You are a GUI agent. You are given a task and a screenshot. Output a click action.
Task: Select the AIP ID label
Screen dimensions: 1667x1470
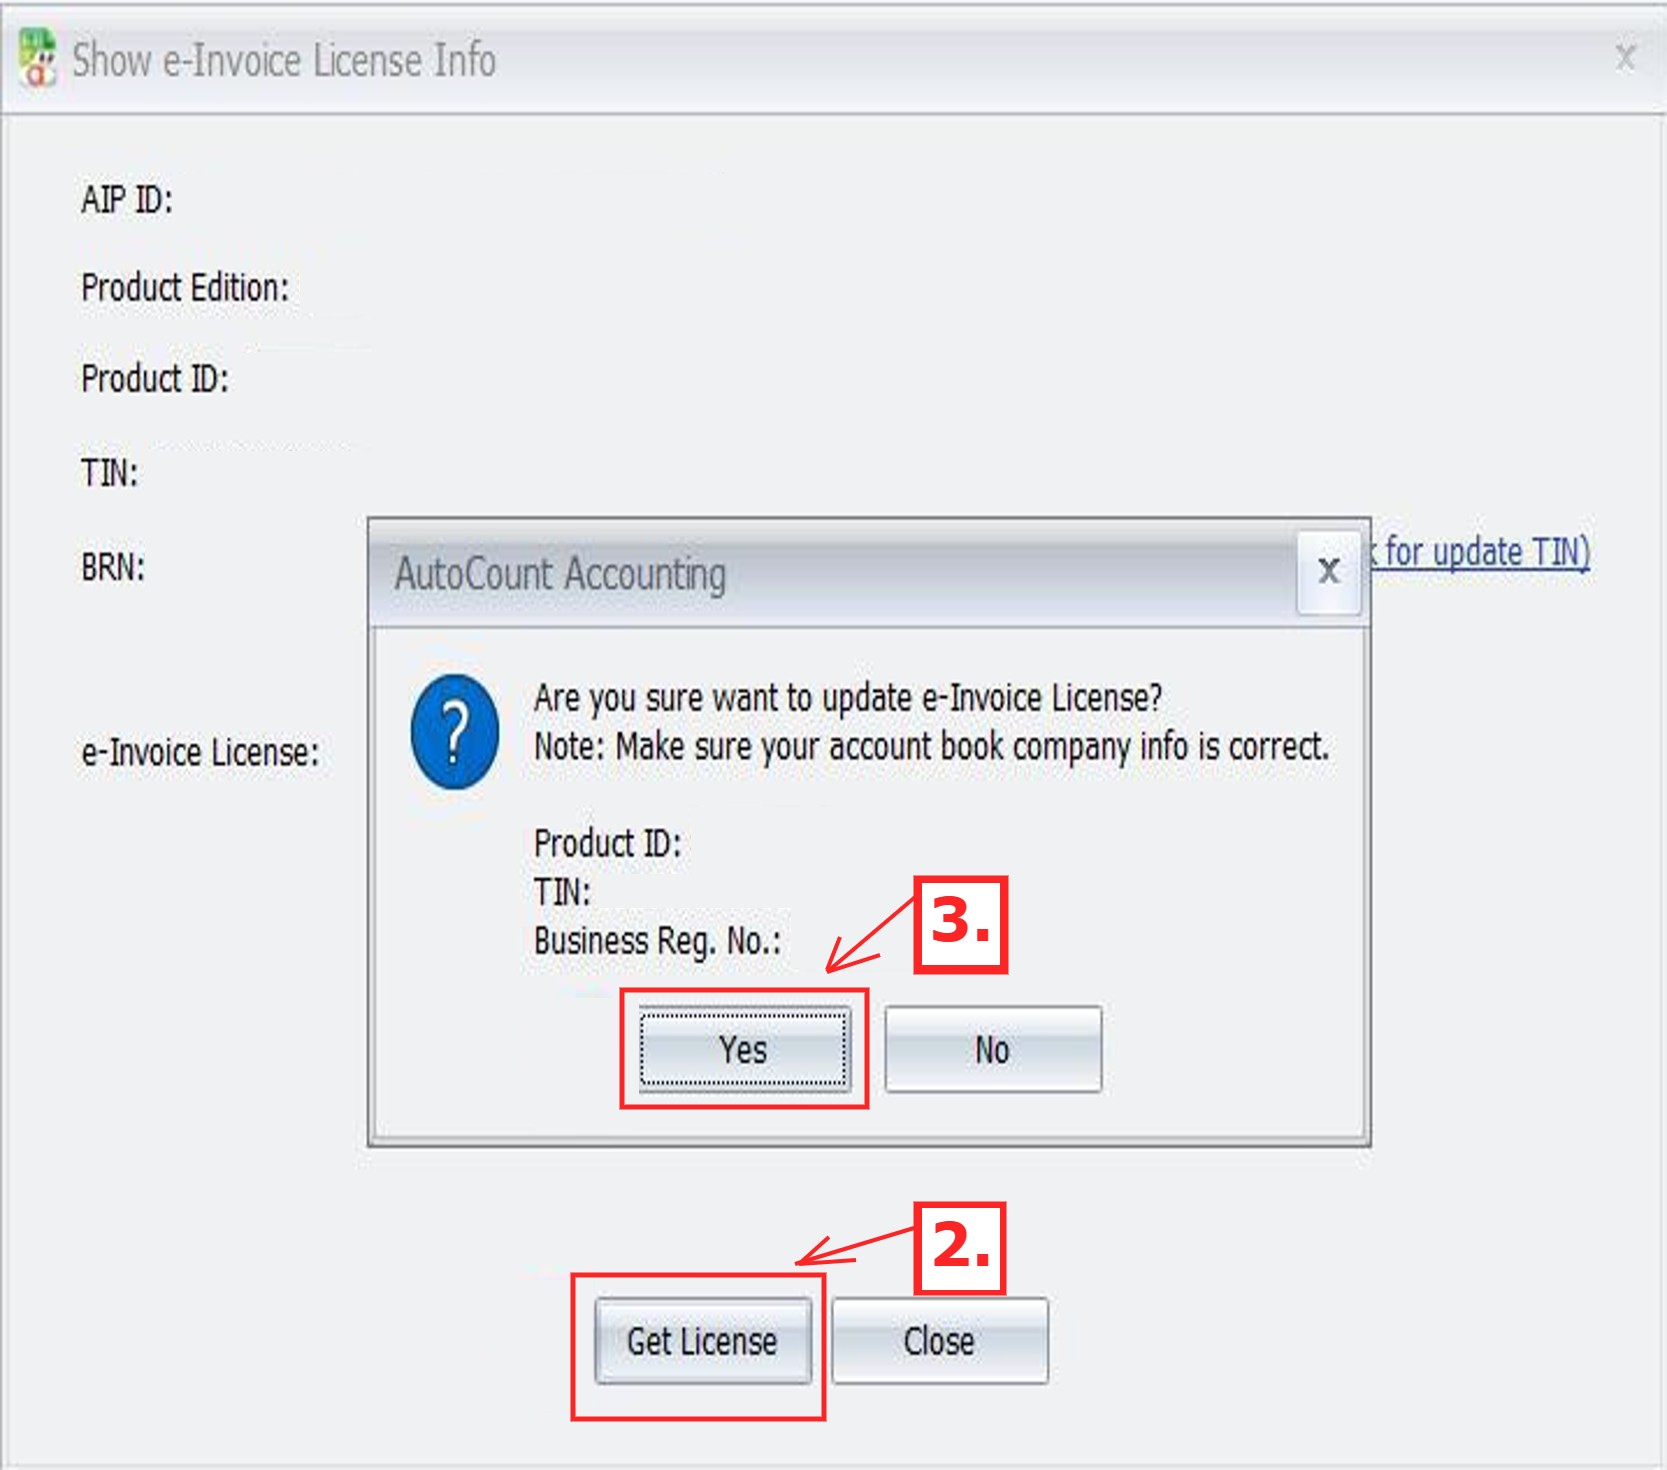[127, 200]
